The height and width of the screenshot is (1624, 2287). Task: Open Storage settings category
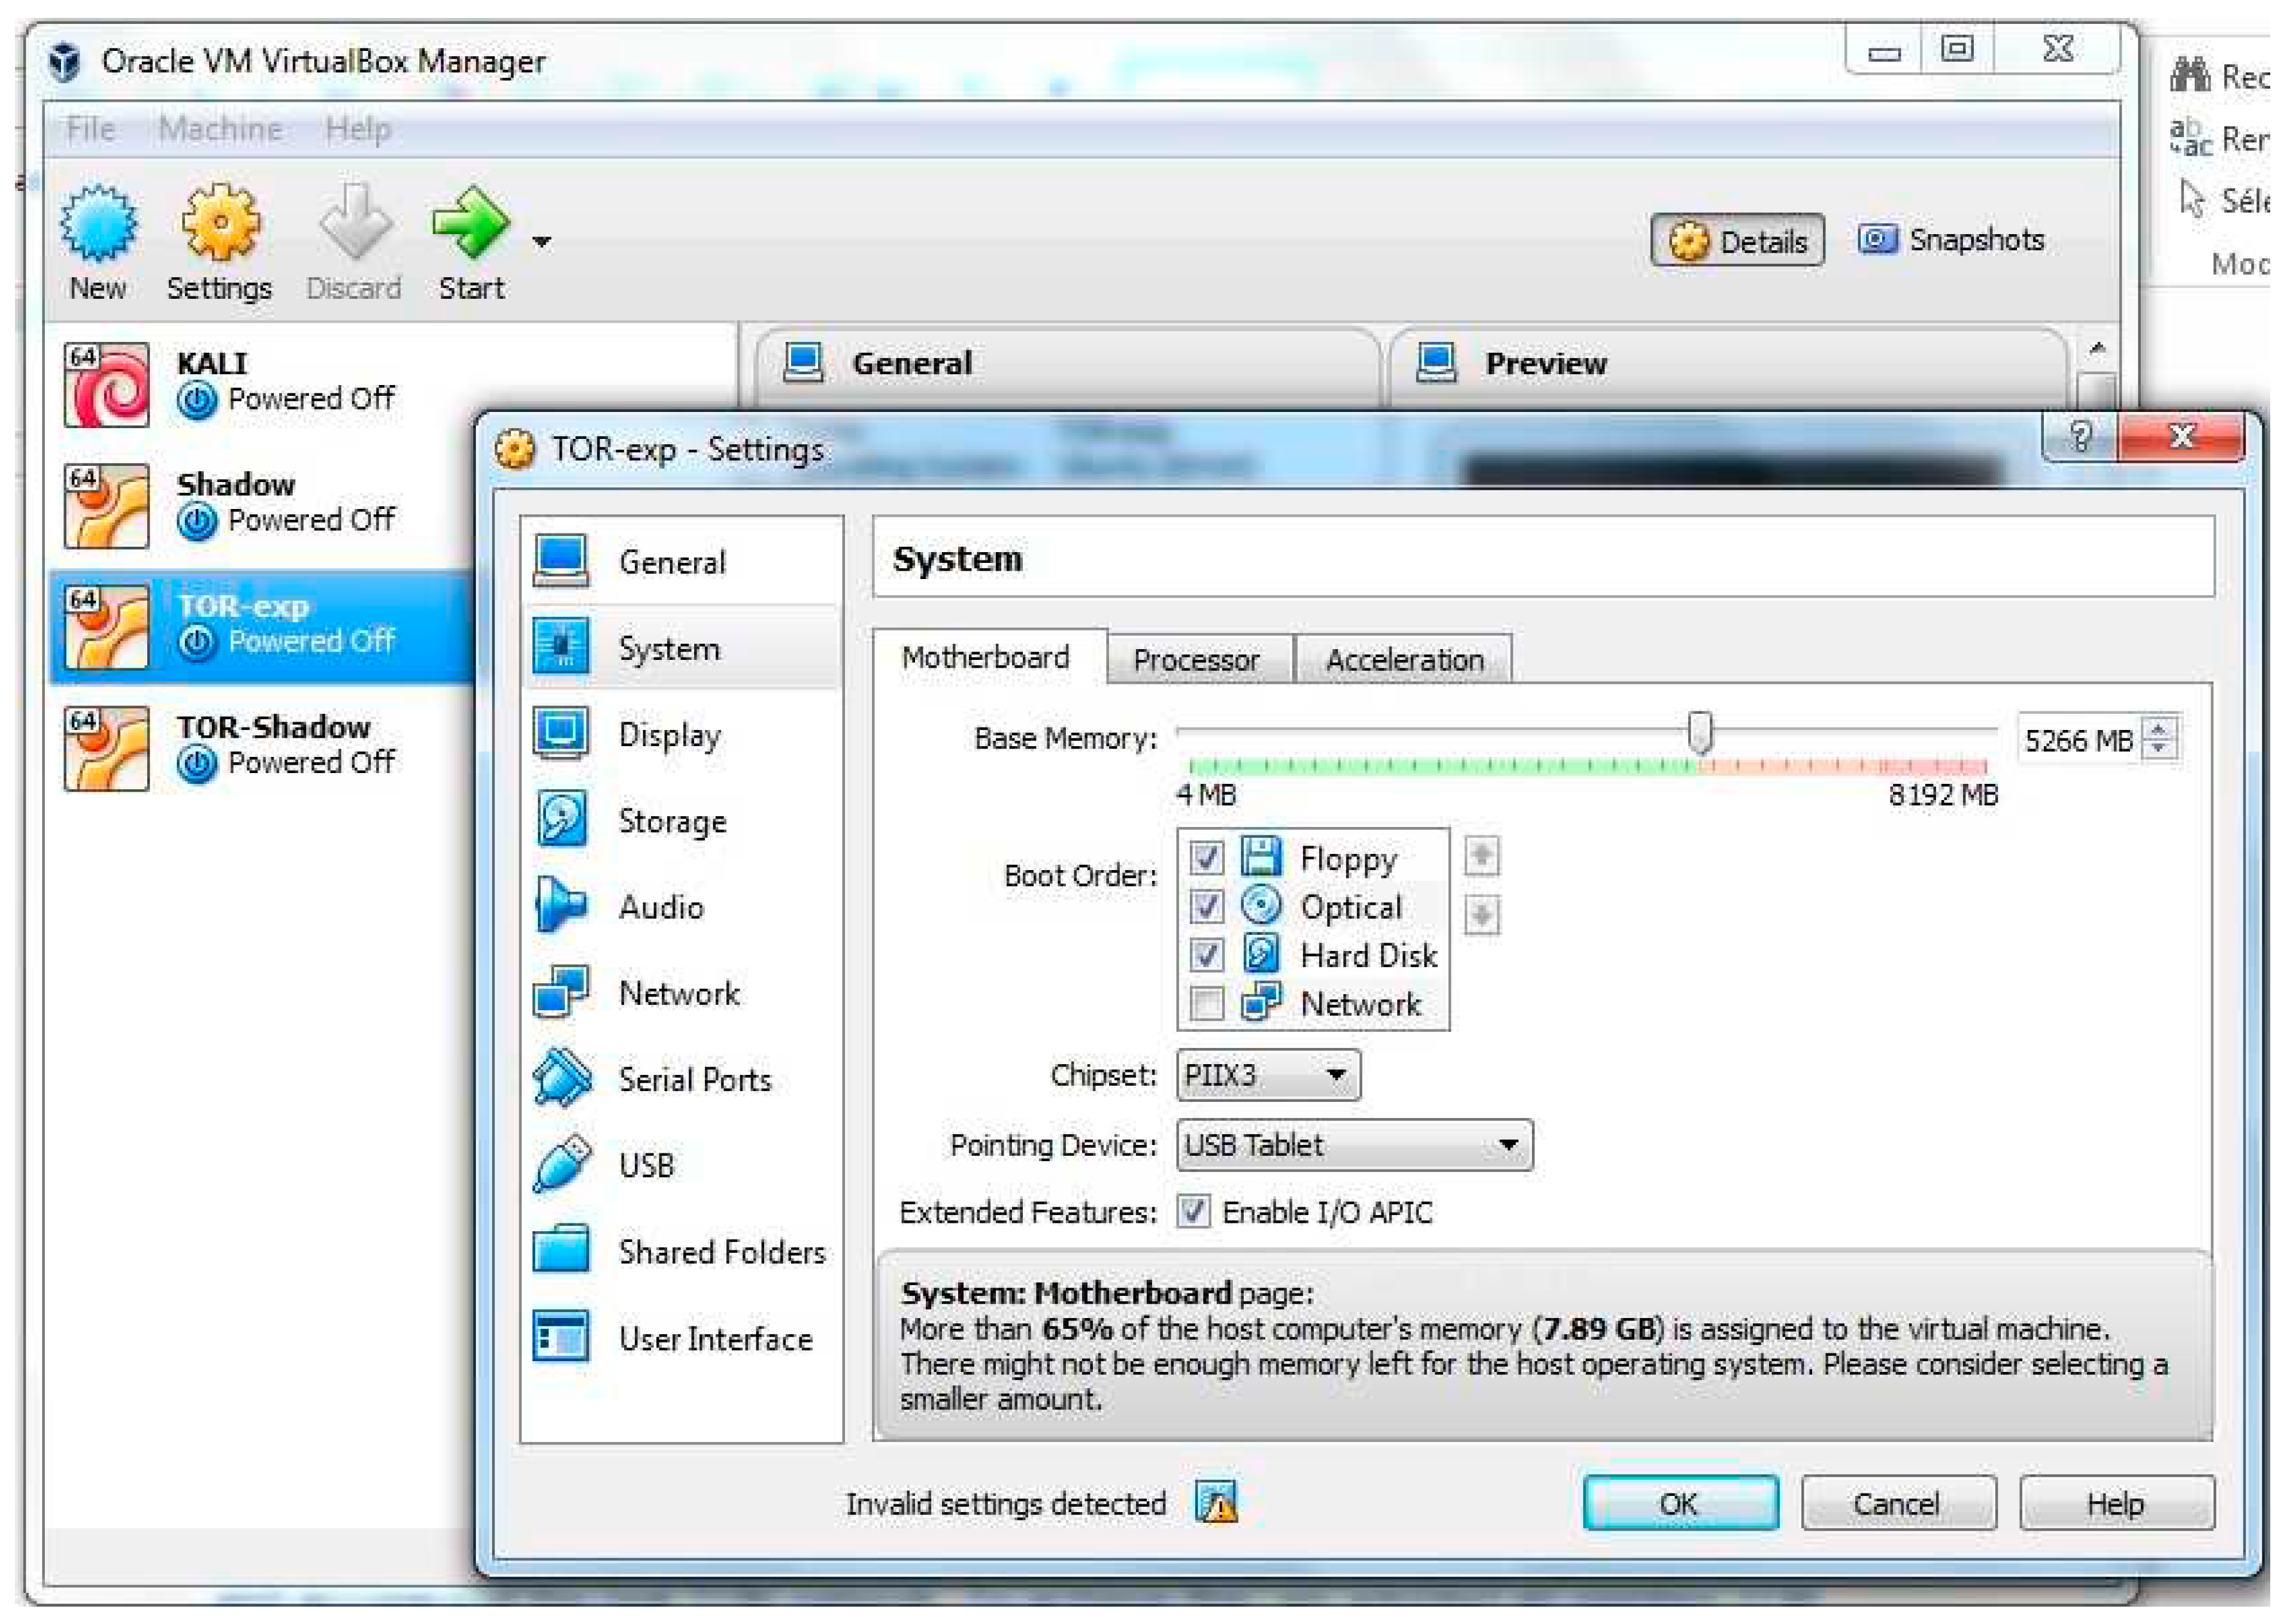(x=671, y=822)
